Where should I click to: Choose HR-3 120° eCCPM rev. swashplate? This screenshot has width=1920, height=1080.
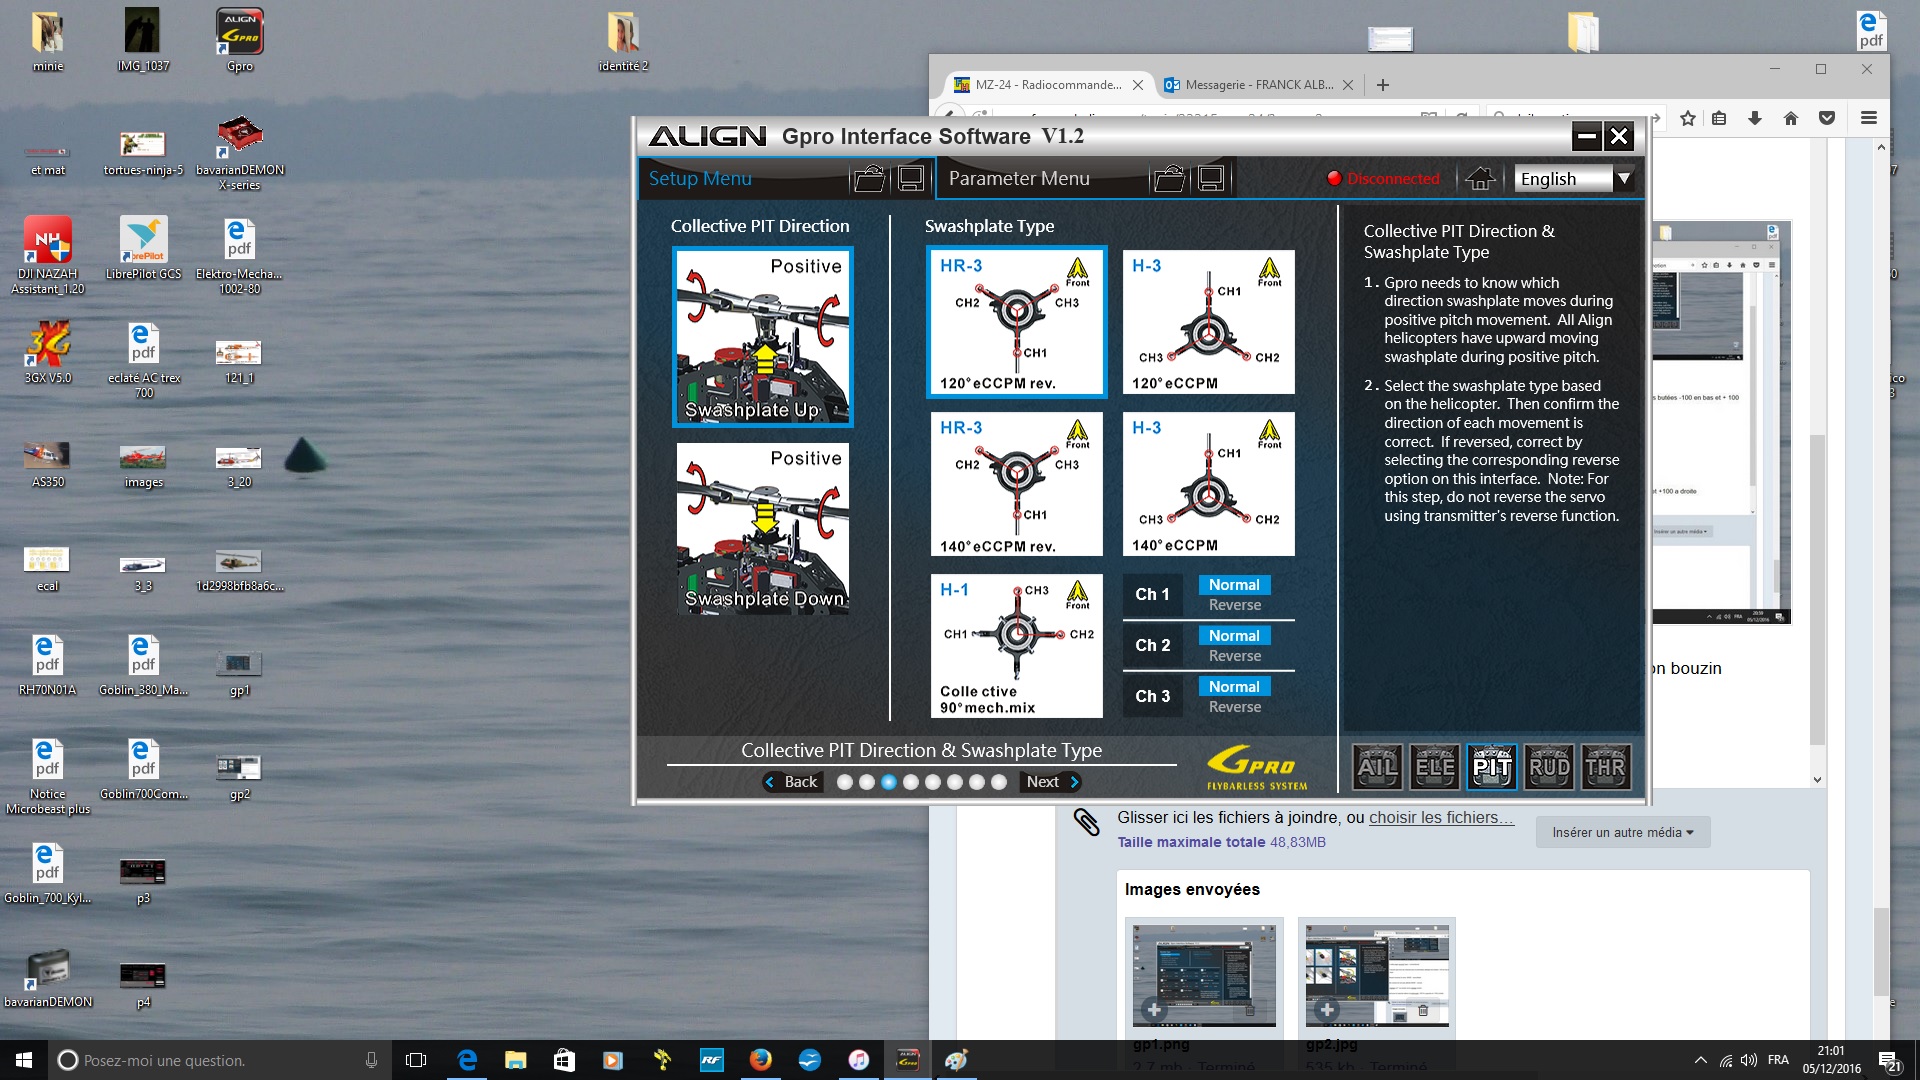point(1017,322)
